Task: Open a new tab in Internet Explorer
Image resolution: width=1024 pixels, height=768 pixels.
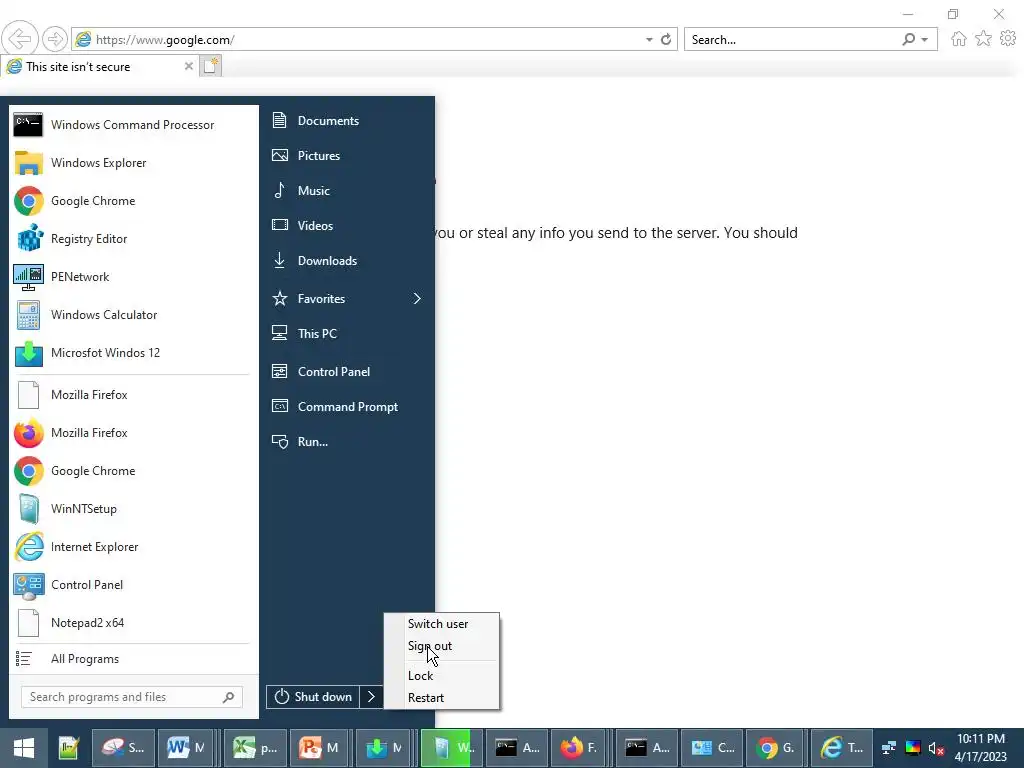Action: 211,66
